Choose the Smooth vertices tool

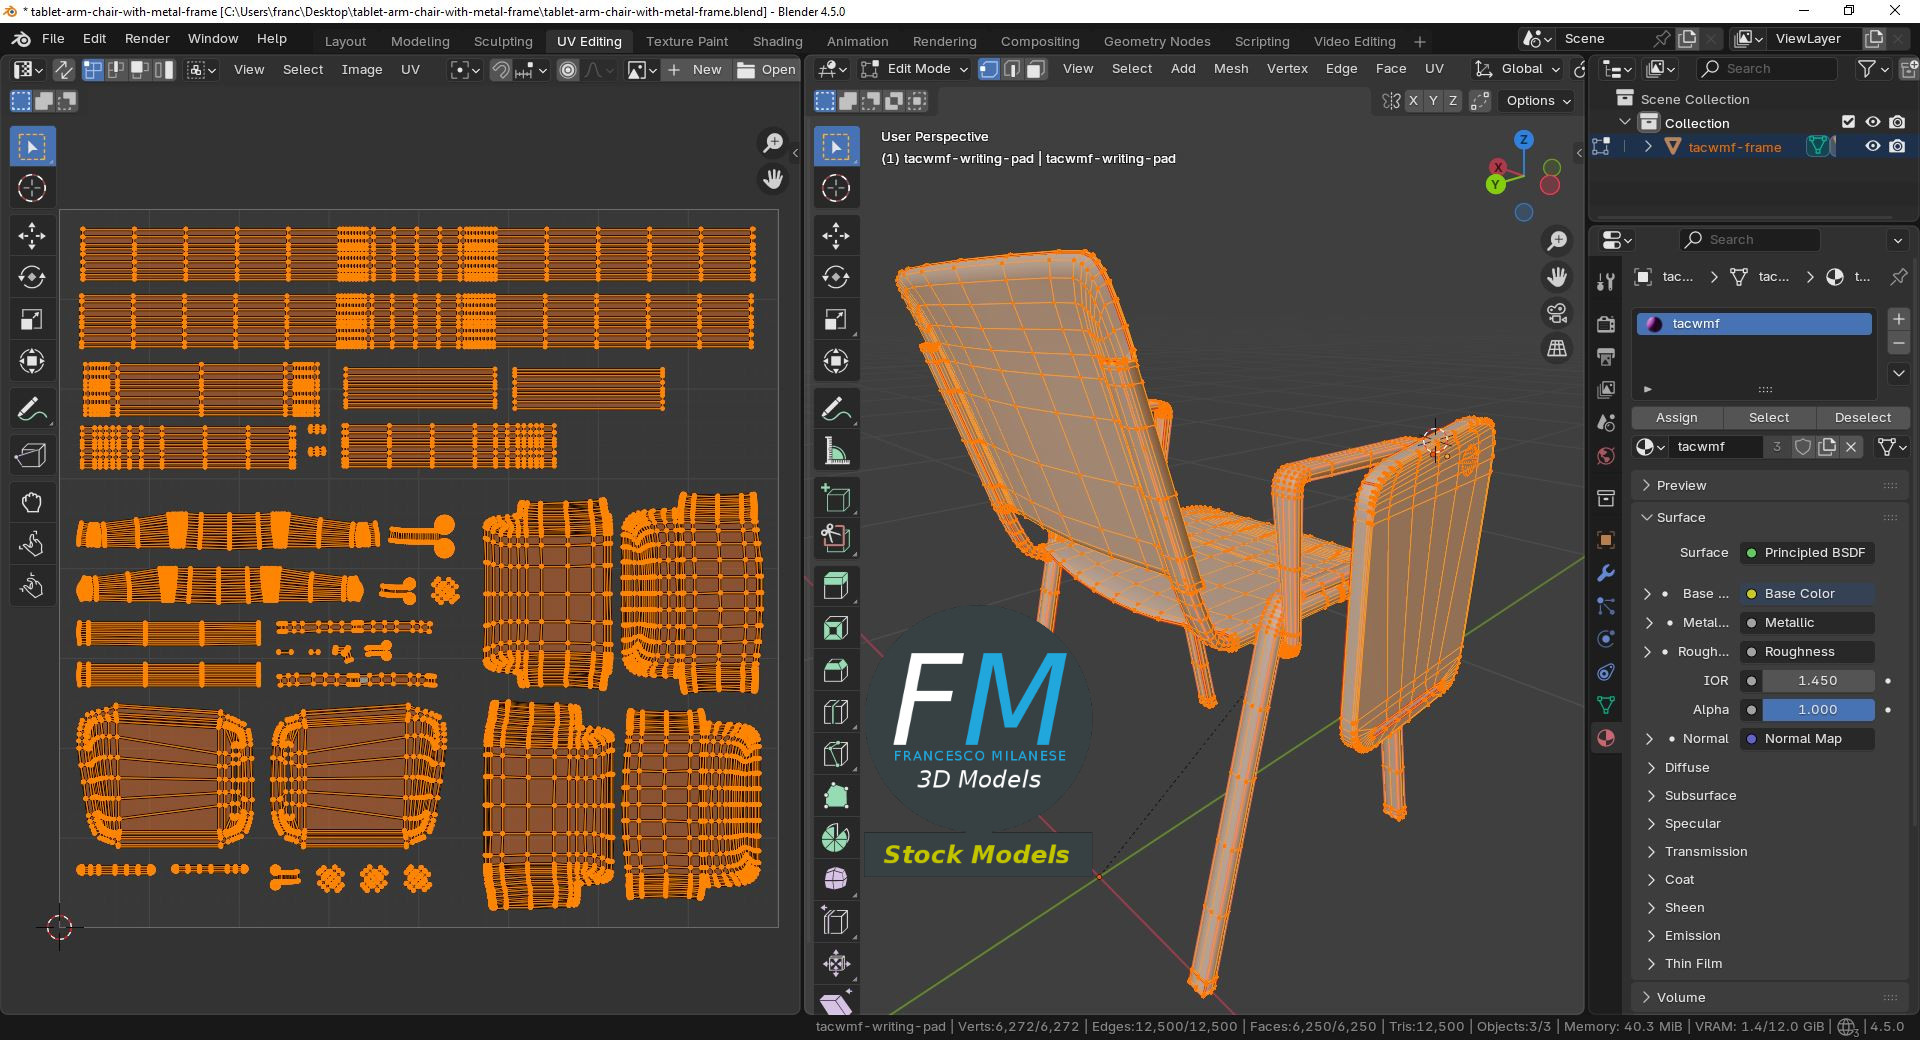pyautogui.click(x=836, y=880)
